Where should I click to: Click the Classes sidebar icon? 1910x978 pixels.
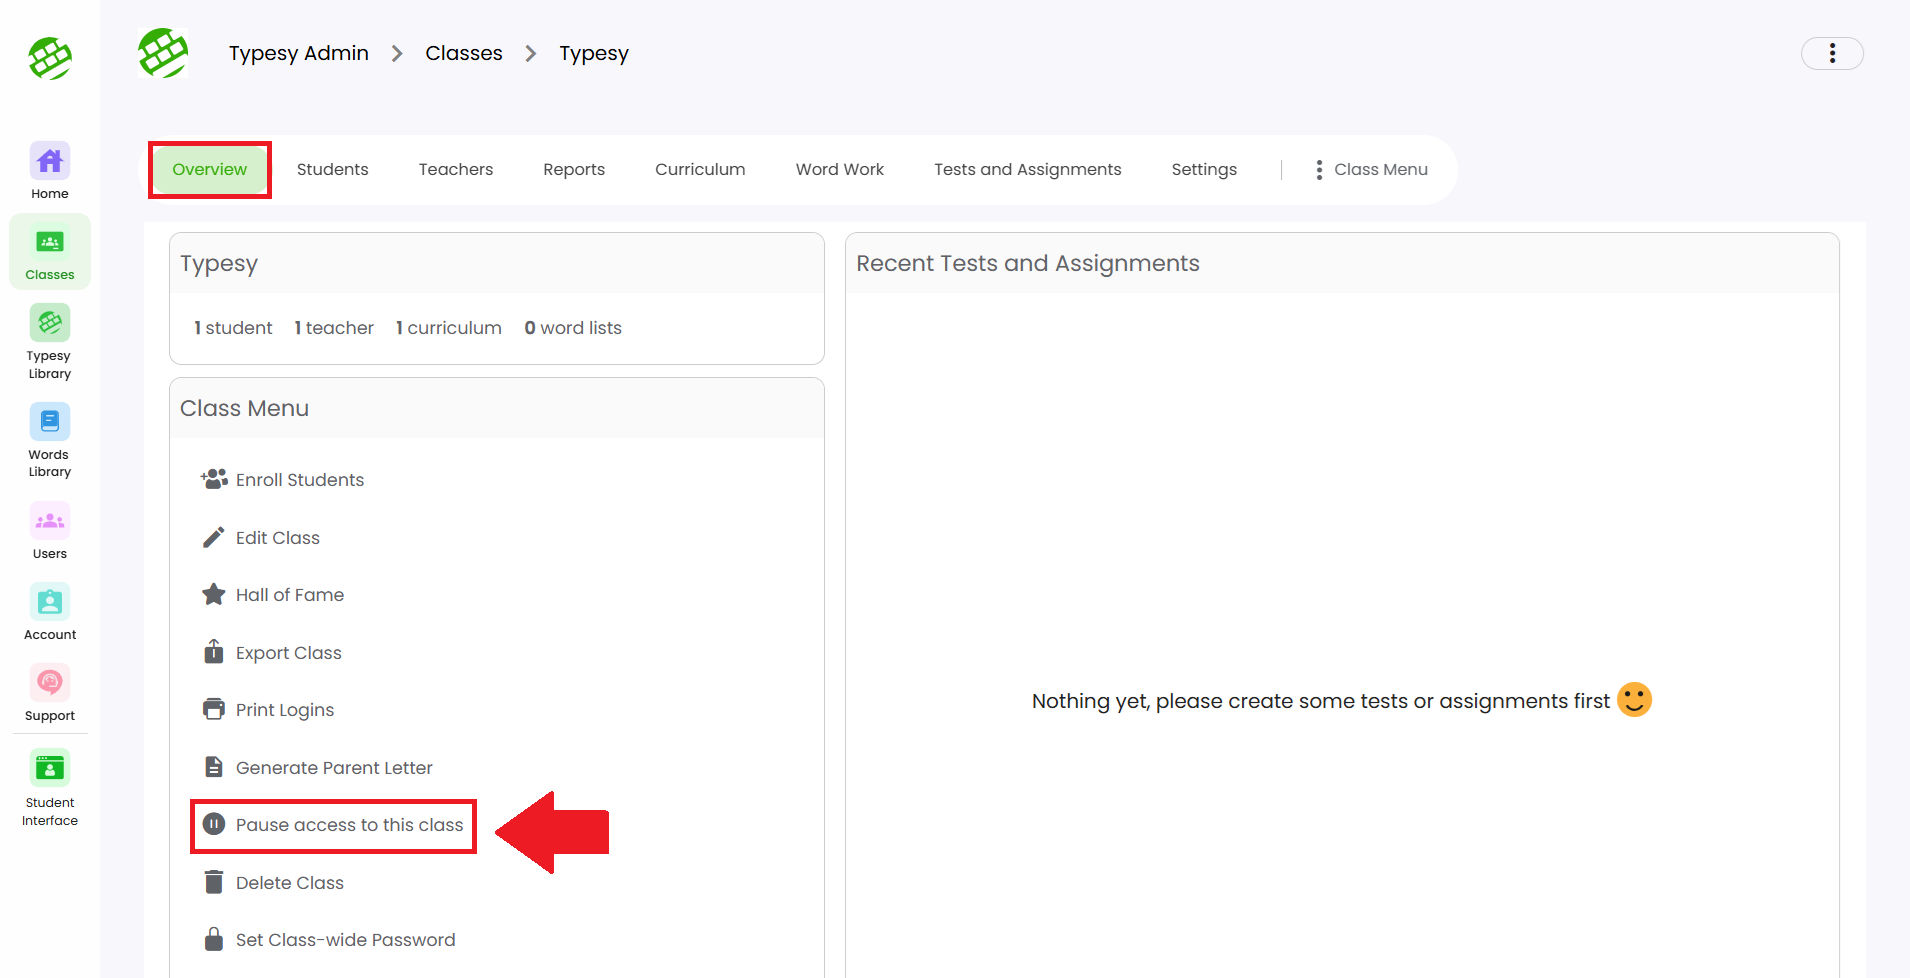click(x=49, y=252)
